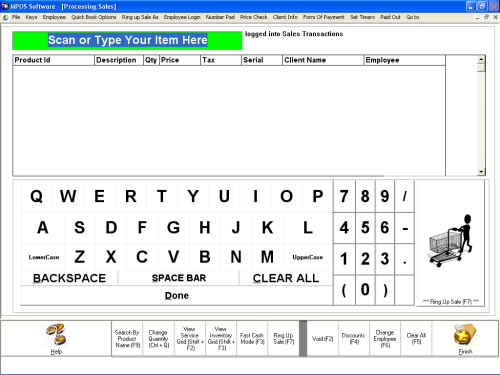Click the Done button below the keyboard
This screenshot has width=500, height=375.
click(x=177, y=296)
